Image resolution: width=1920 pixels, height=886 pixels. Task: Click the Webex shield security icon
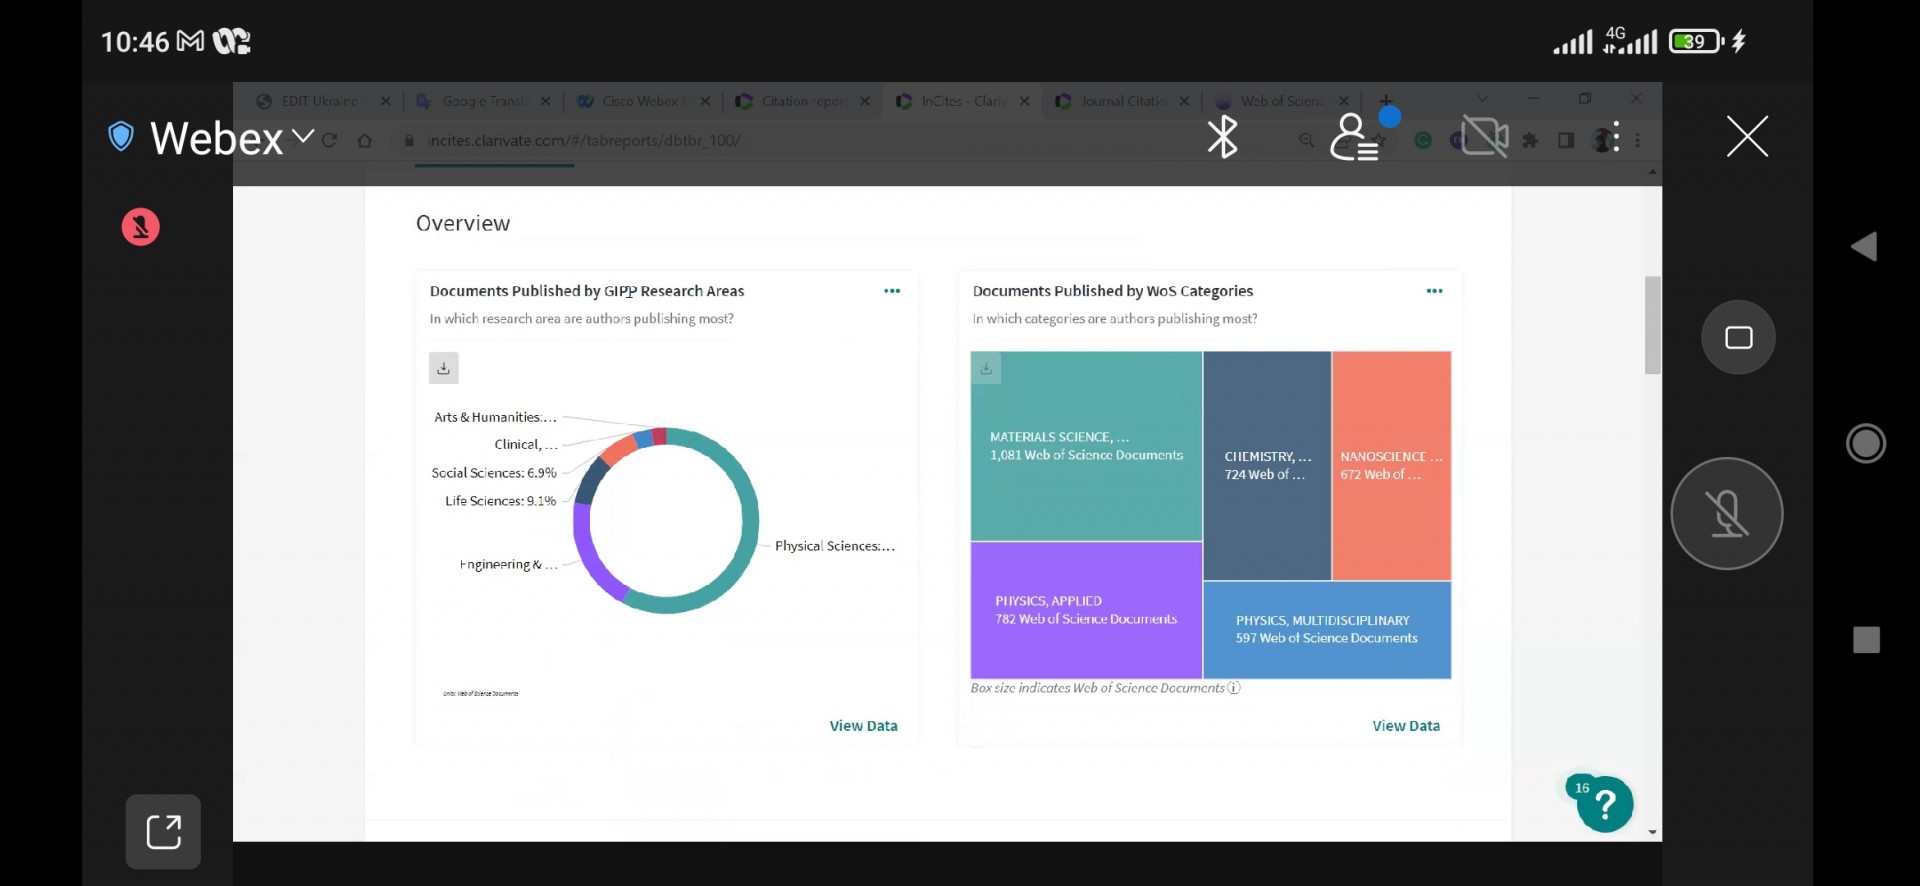(121, 136)
